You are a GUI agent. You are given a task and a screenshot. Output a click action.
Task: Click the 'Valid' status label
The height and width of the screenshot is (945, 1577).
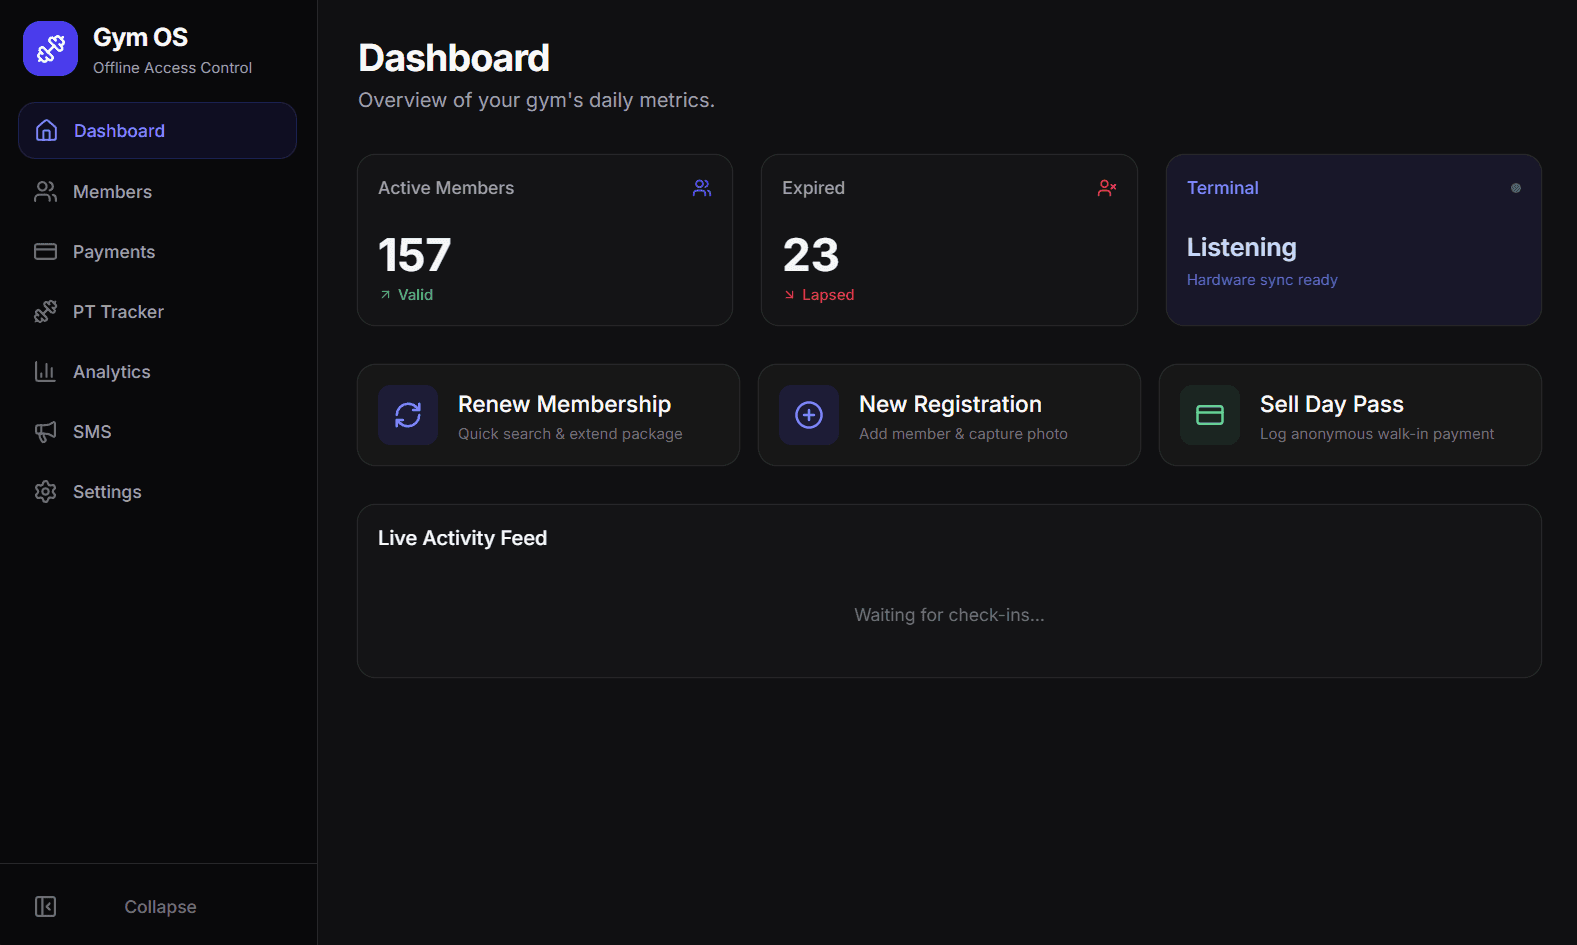415,295
